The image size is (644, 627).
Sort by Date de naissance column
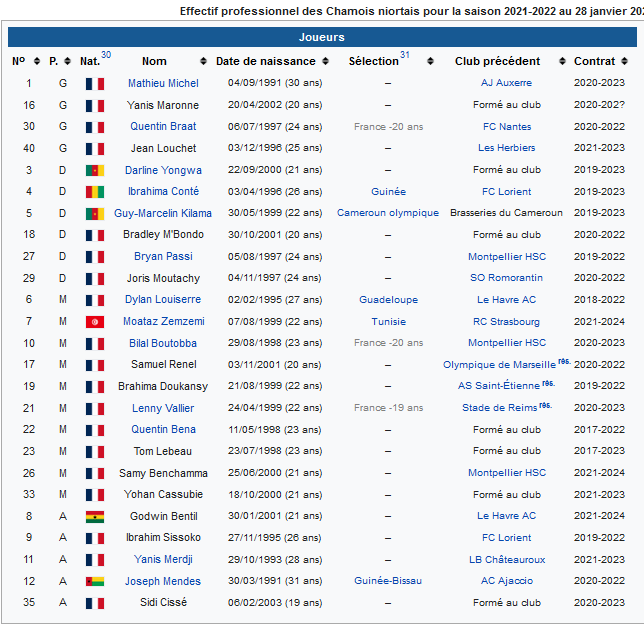(x=325, y=61)
